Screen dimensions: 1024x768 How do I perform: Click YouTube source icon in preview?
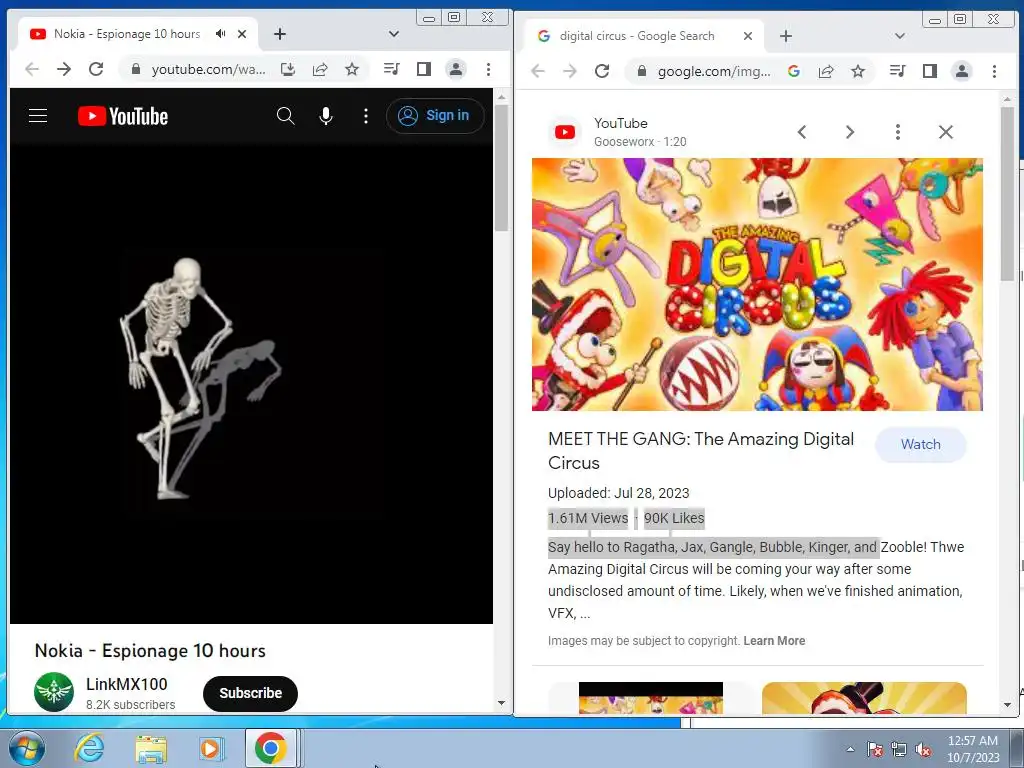pyautogui.click(x=565, y=132)
